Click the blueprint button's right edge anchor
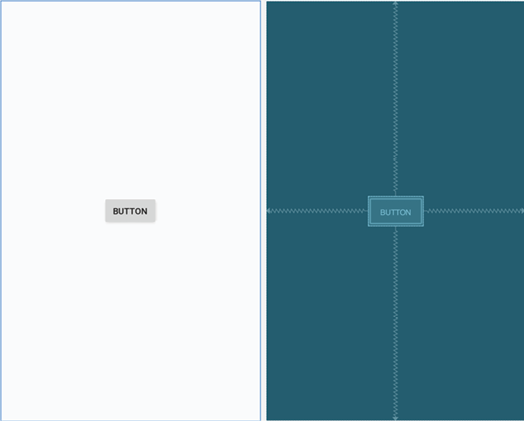This screenshot has height=421, width=524. 424,211
